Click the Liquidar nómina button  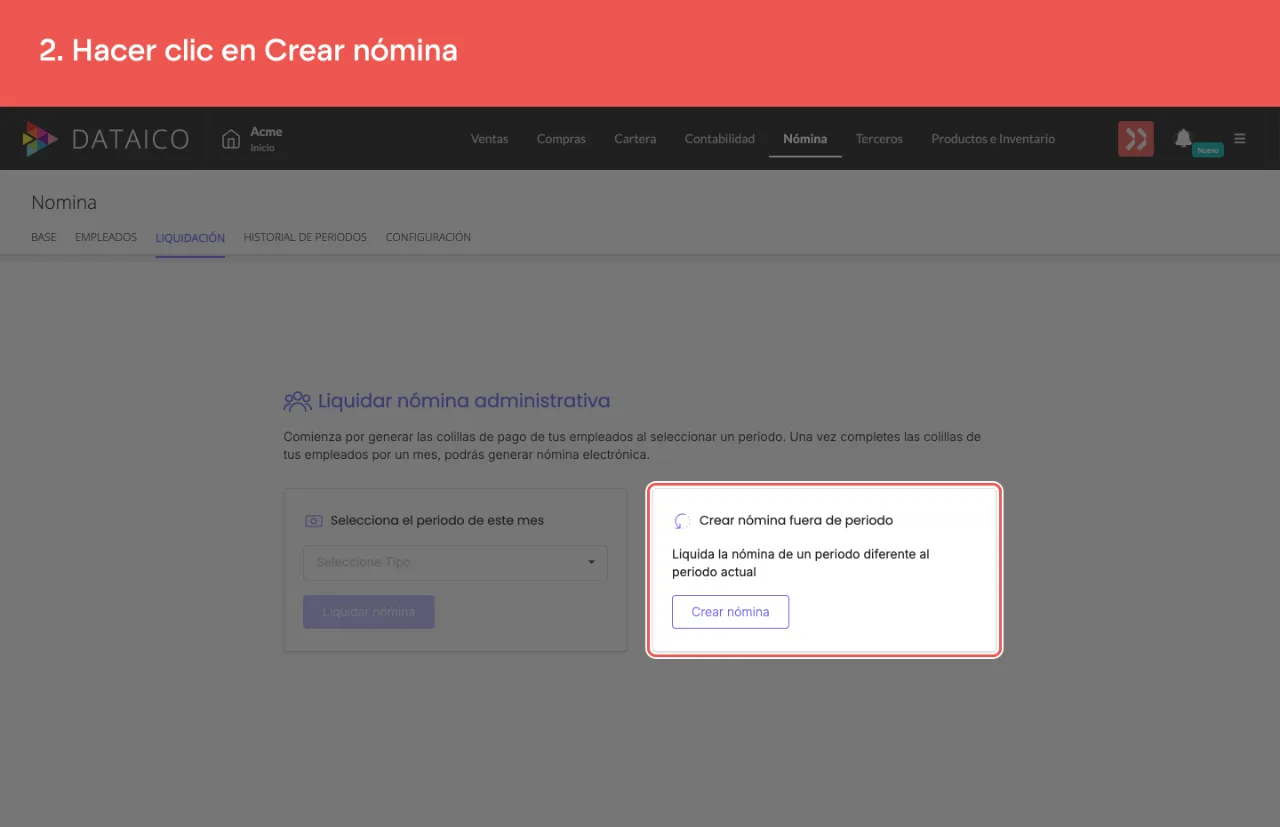click(x=368, y=612)
